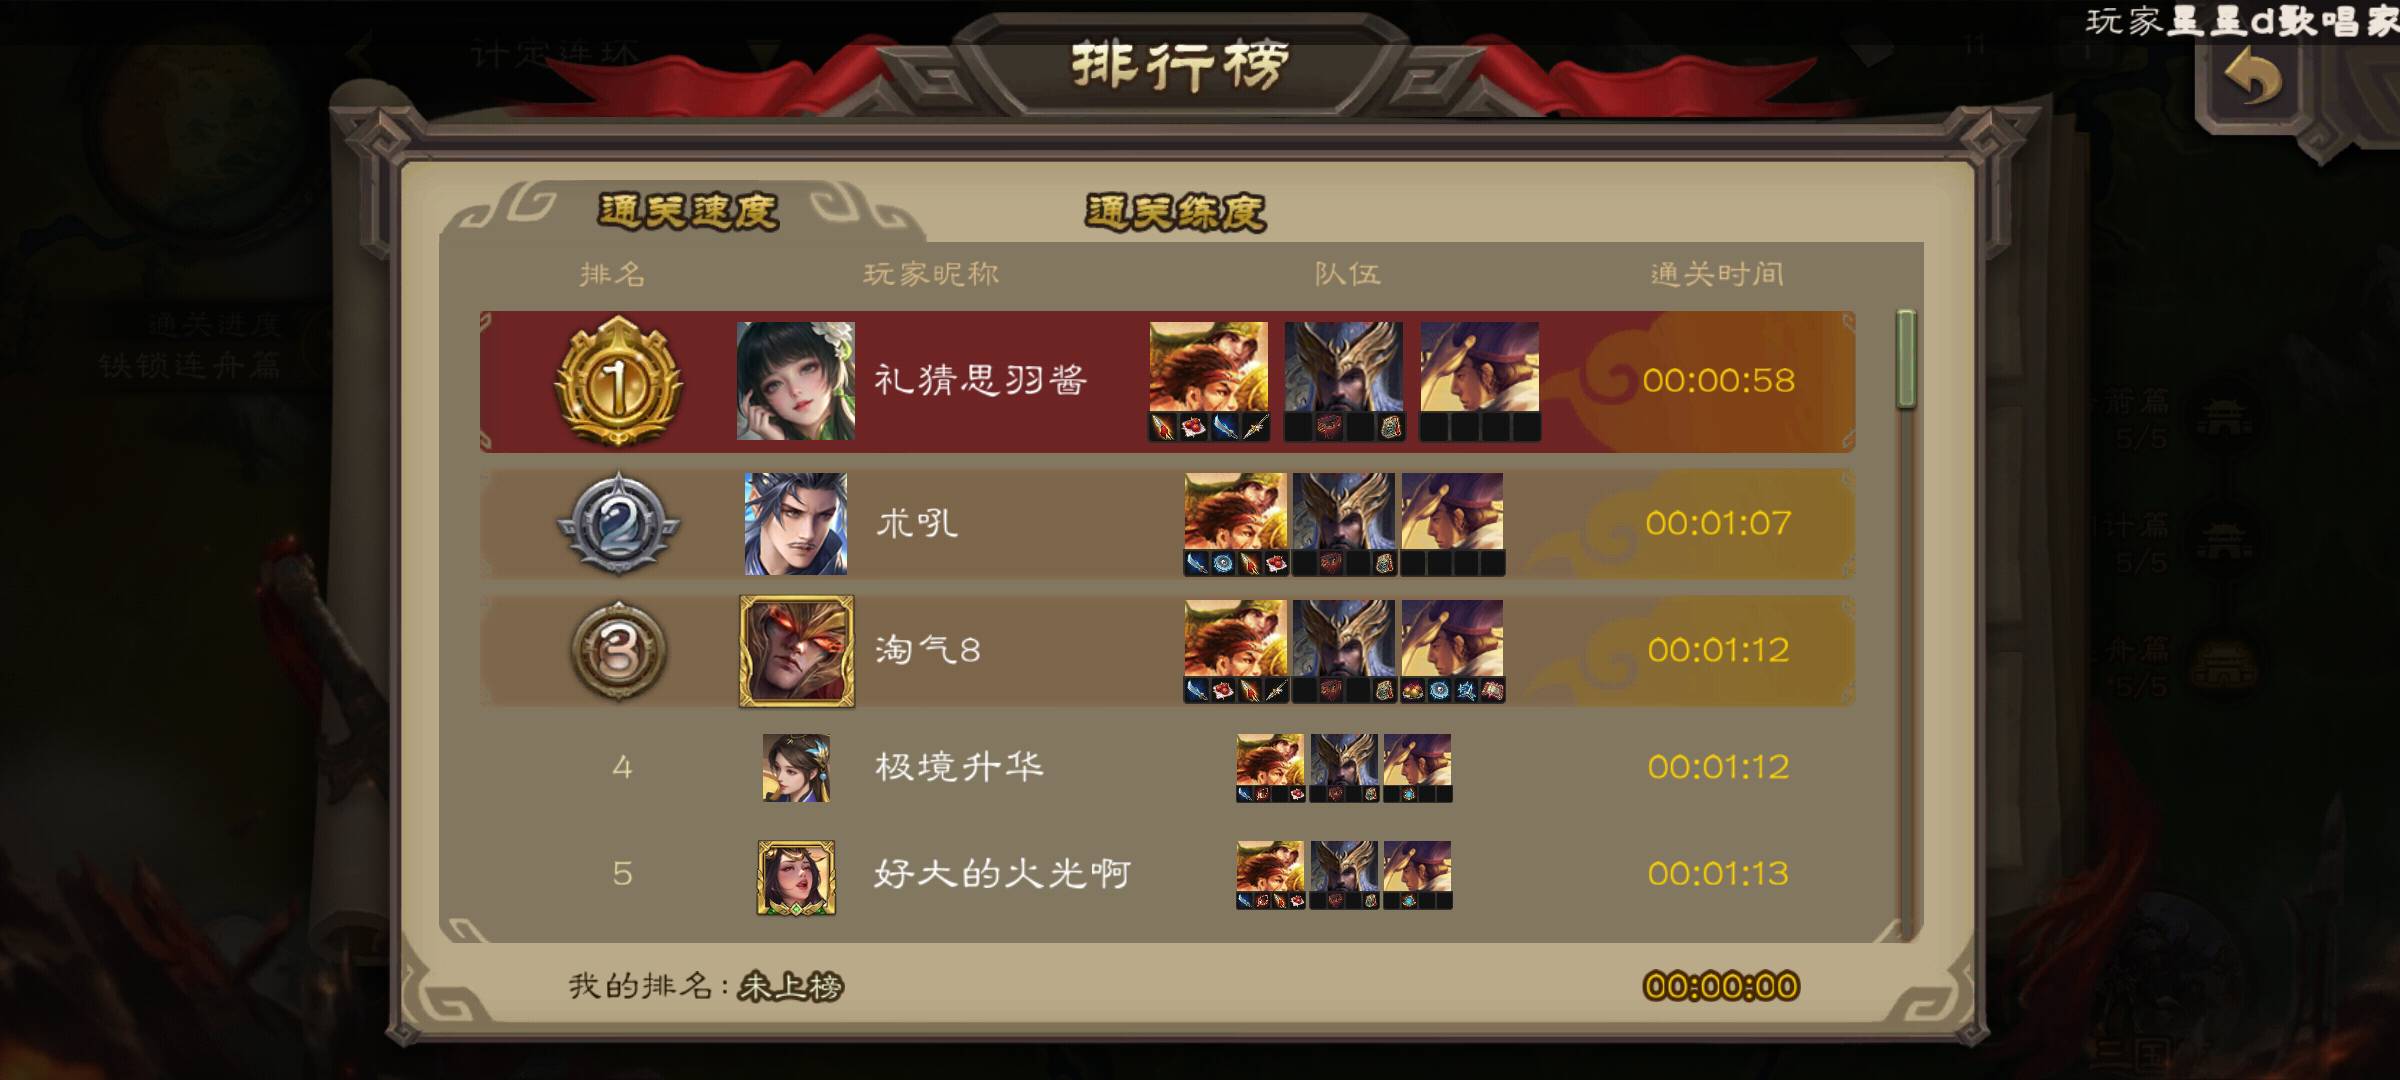Click the bronze rank 3 medal
The width and height of the screenshot is (2400, 1080).
(x=619, y=651)
